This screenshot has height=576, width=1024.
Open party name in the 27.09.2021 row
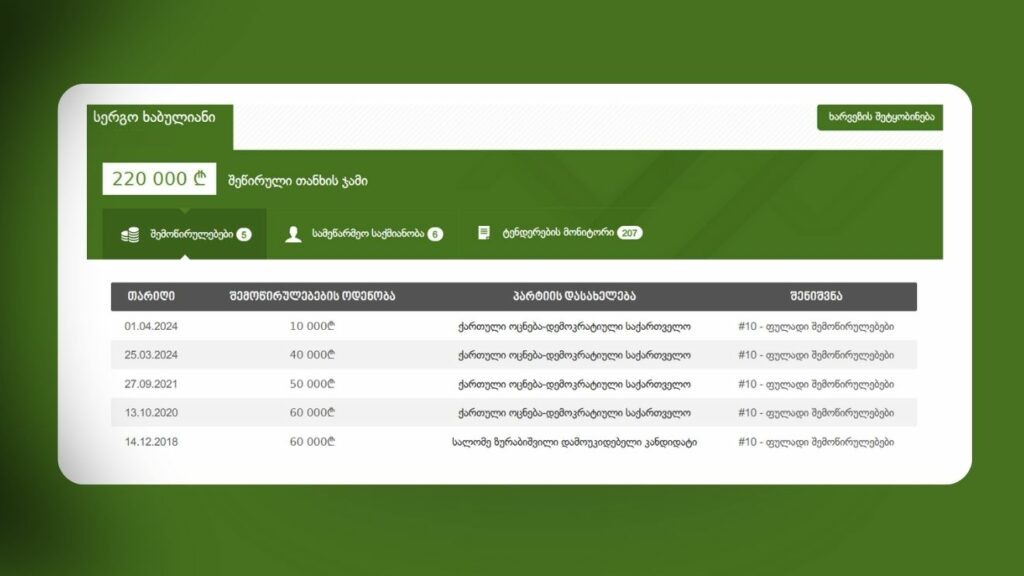pos(573,384)
